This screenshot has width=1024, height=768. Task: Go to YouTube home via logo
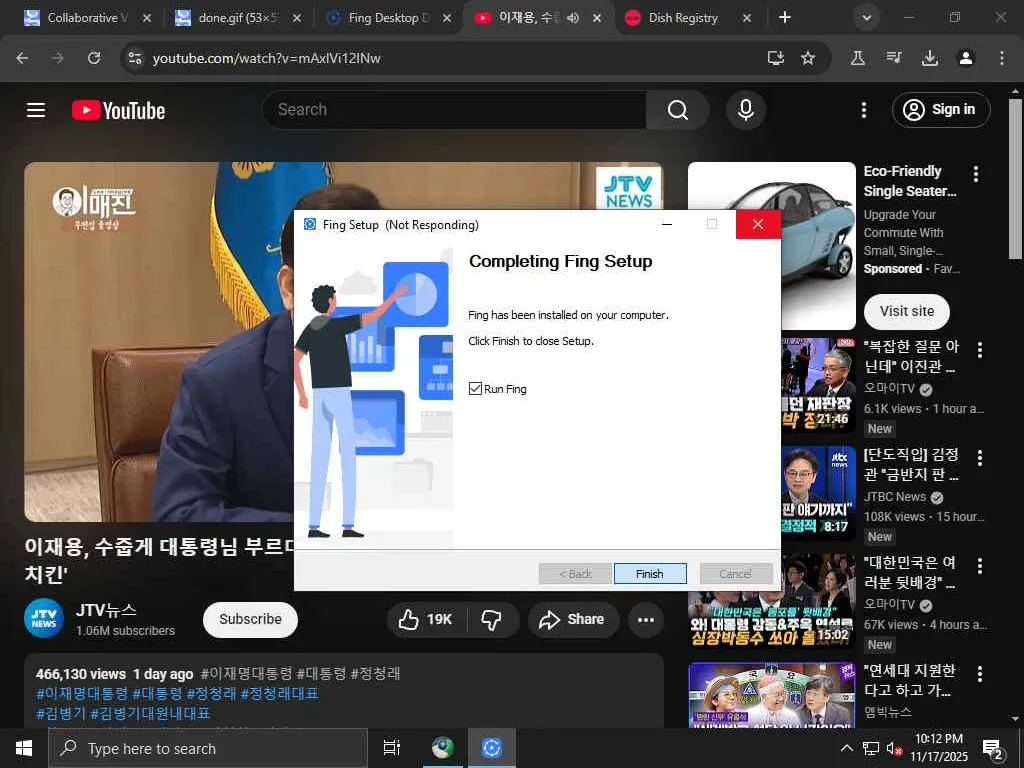pyautogui.click(x=118, y=110)
